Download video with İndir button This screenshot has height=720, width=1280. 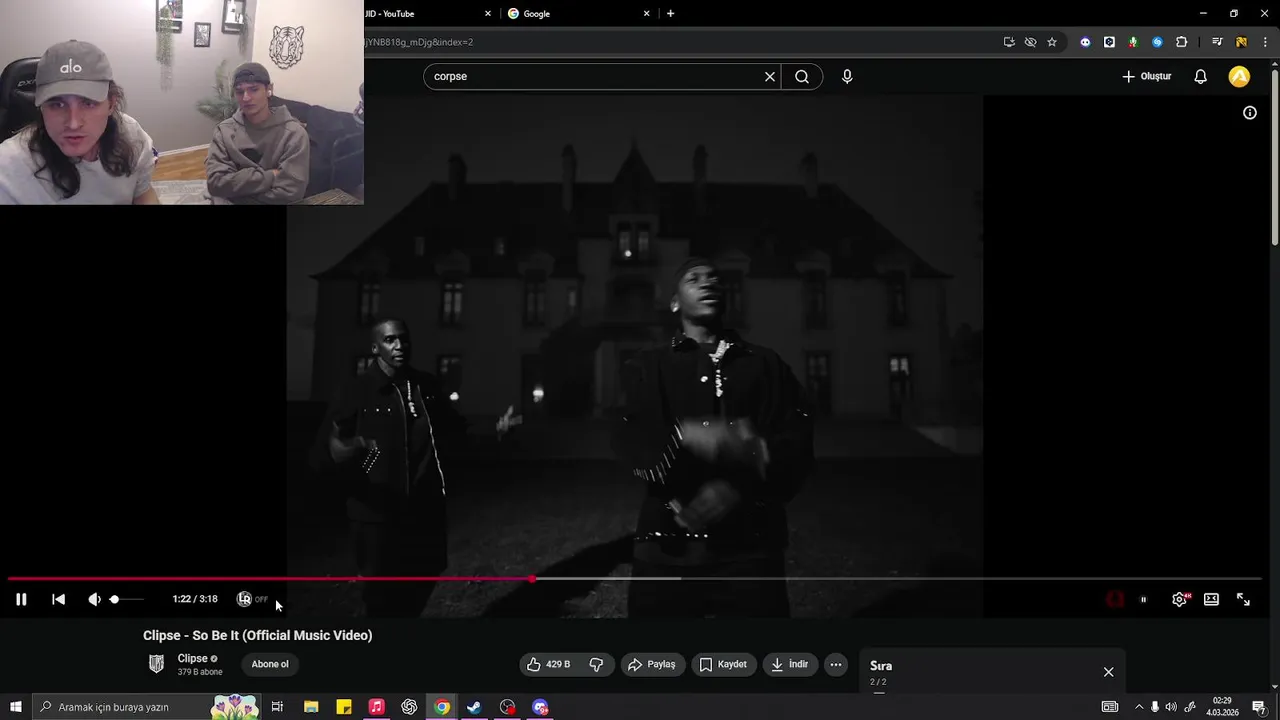point(790,664)
